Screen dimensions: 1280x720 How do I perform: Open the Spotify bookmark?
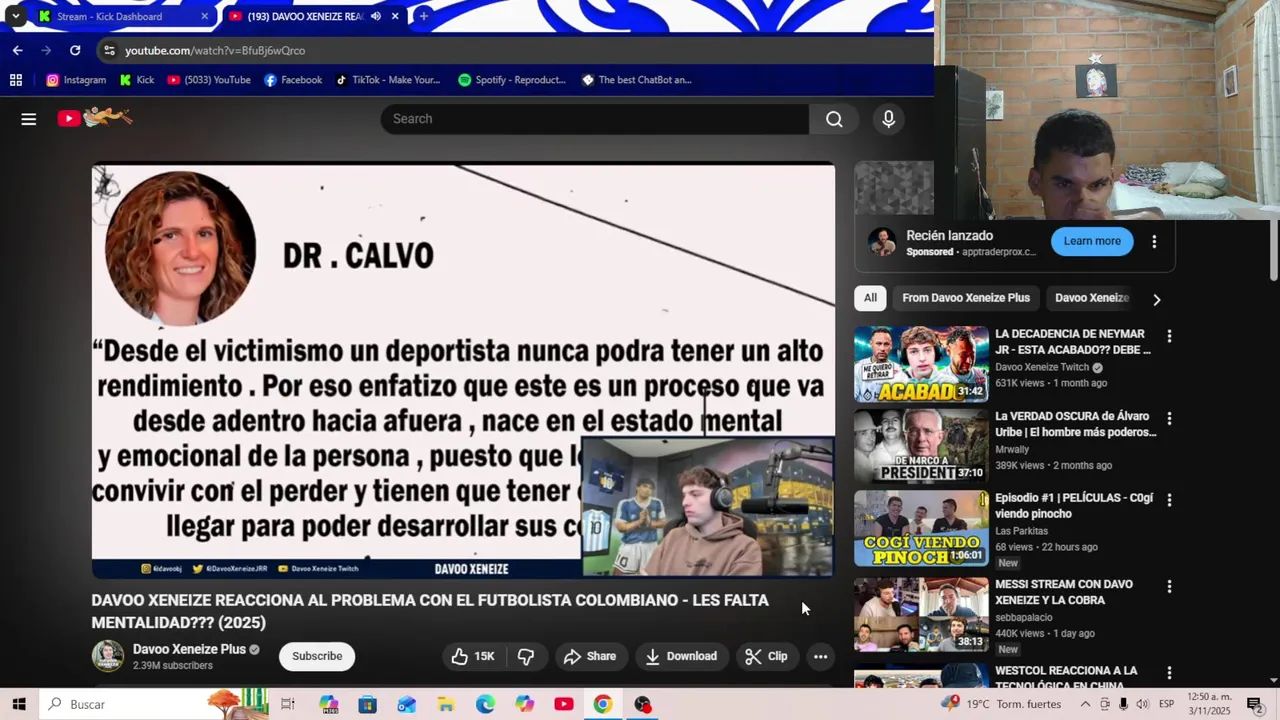[x=512, y=80]
